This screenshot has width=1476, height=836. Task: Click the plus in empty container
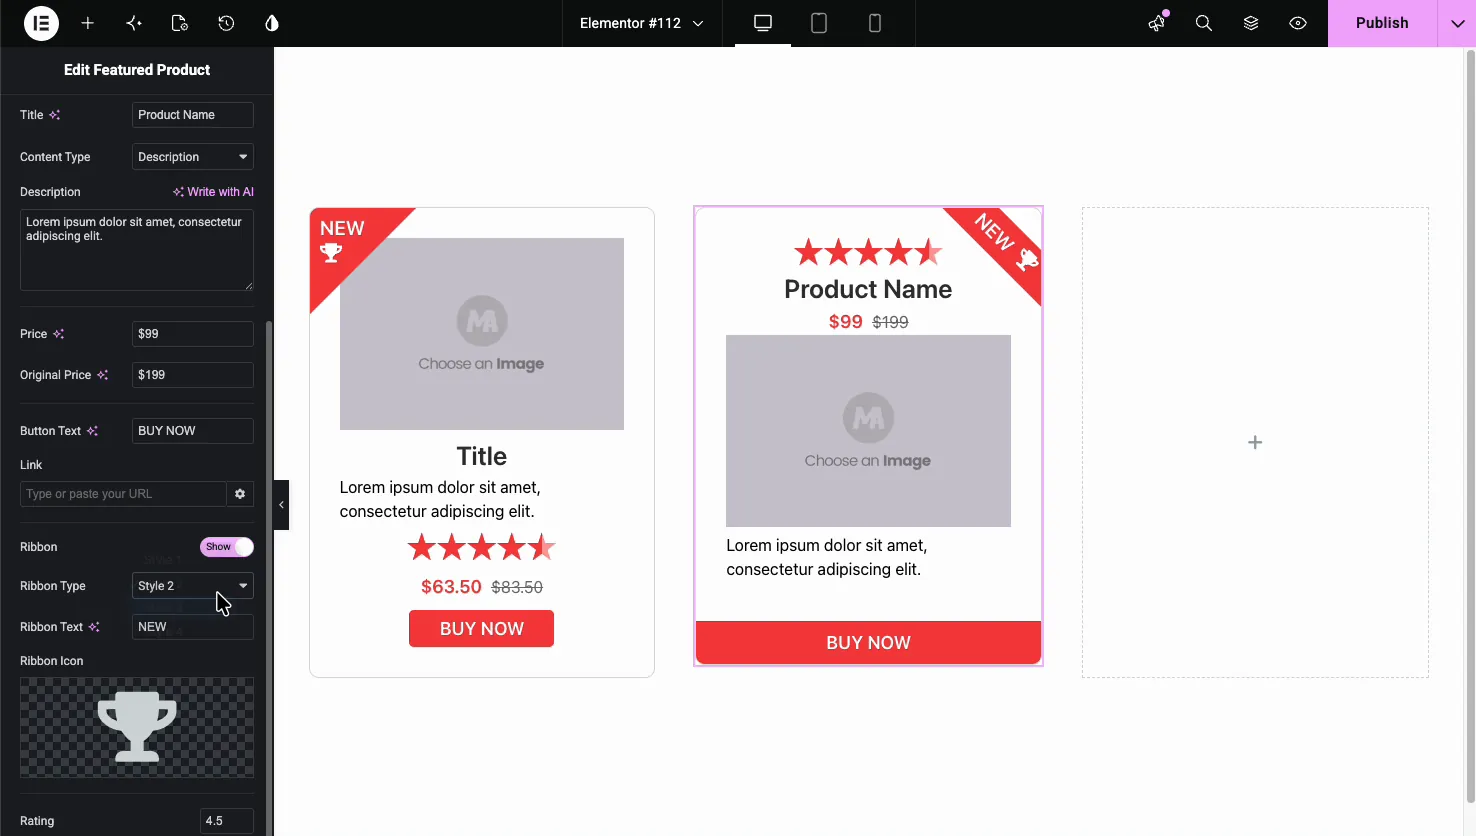1255,442
